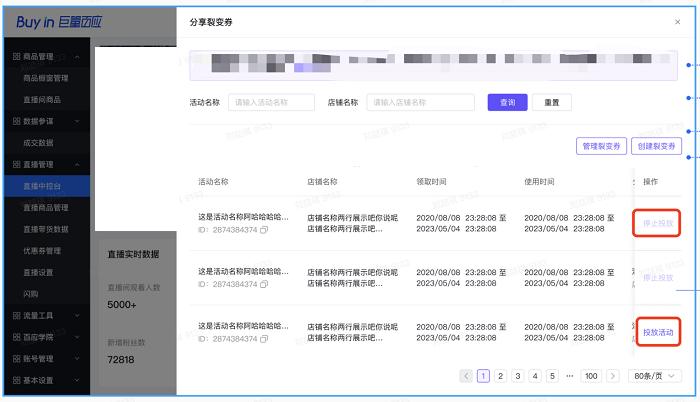Close the 分享裂变券 dialog
The image size is (700, 402).
coord(678,21)
